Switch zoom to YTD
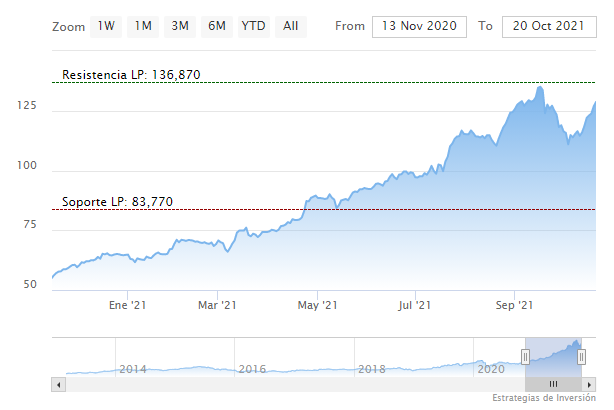Viewport: 614px width, 410px height. click(254, 26)
